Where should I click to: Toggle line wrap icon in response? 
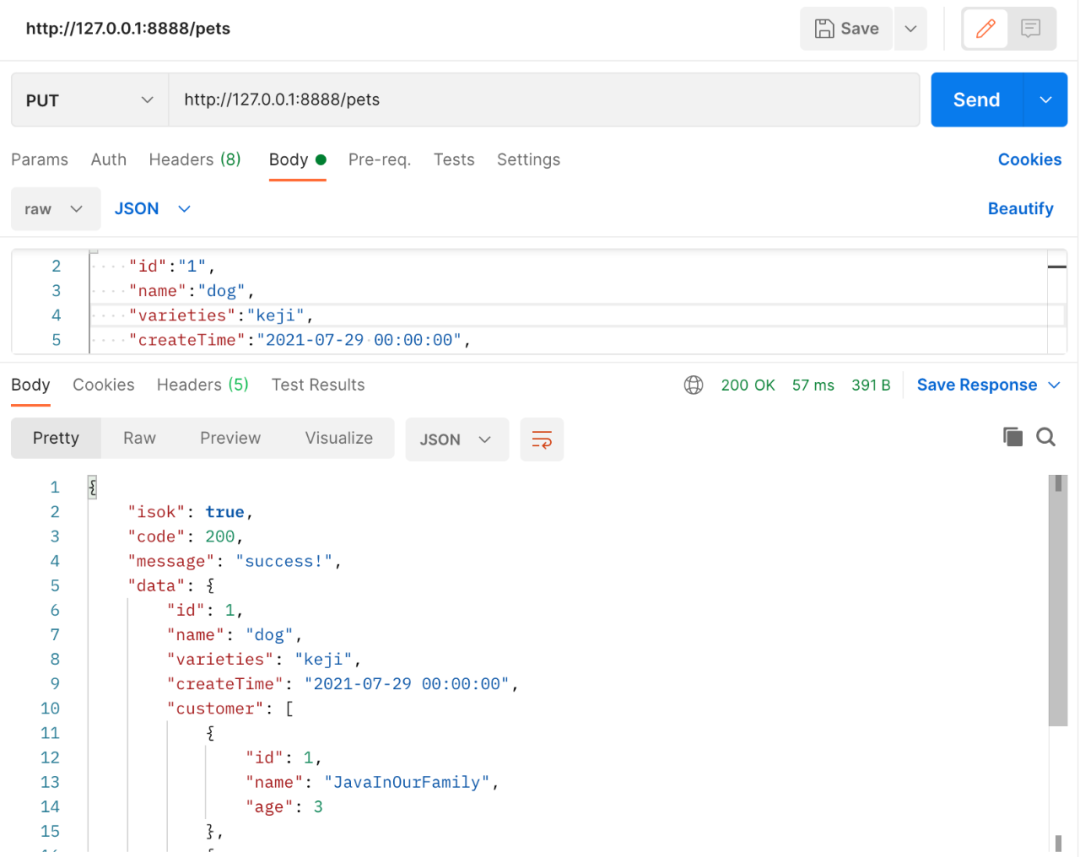click(x=542, y=440)
